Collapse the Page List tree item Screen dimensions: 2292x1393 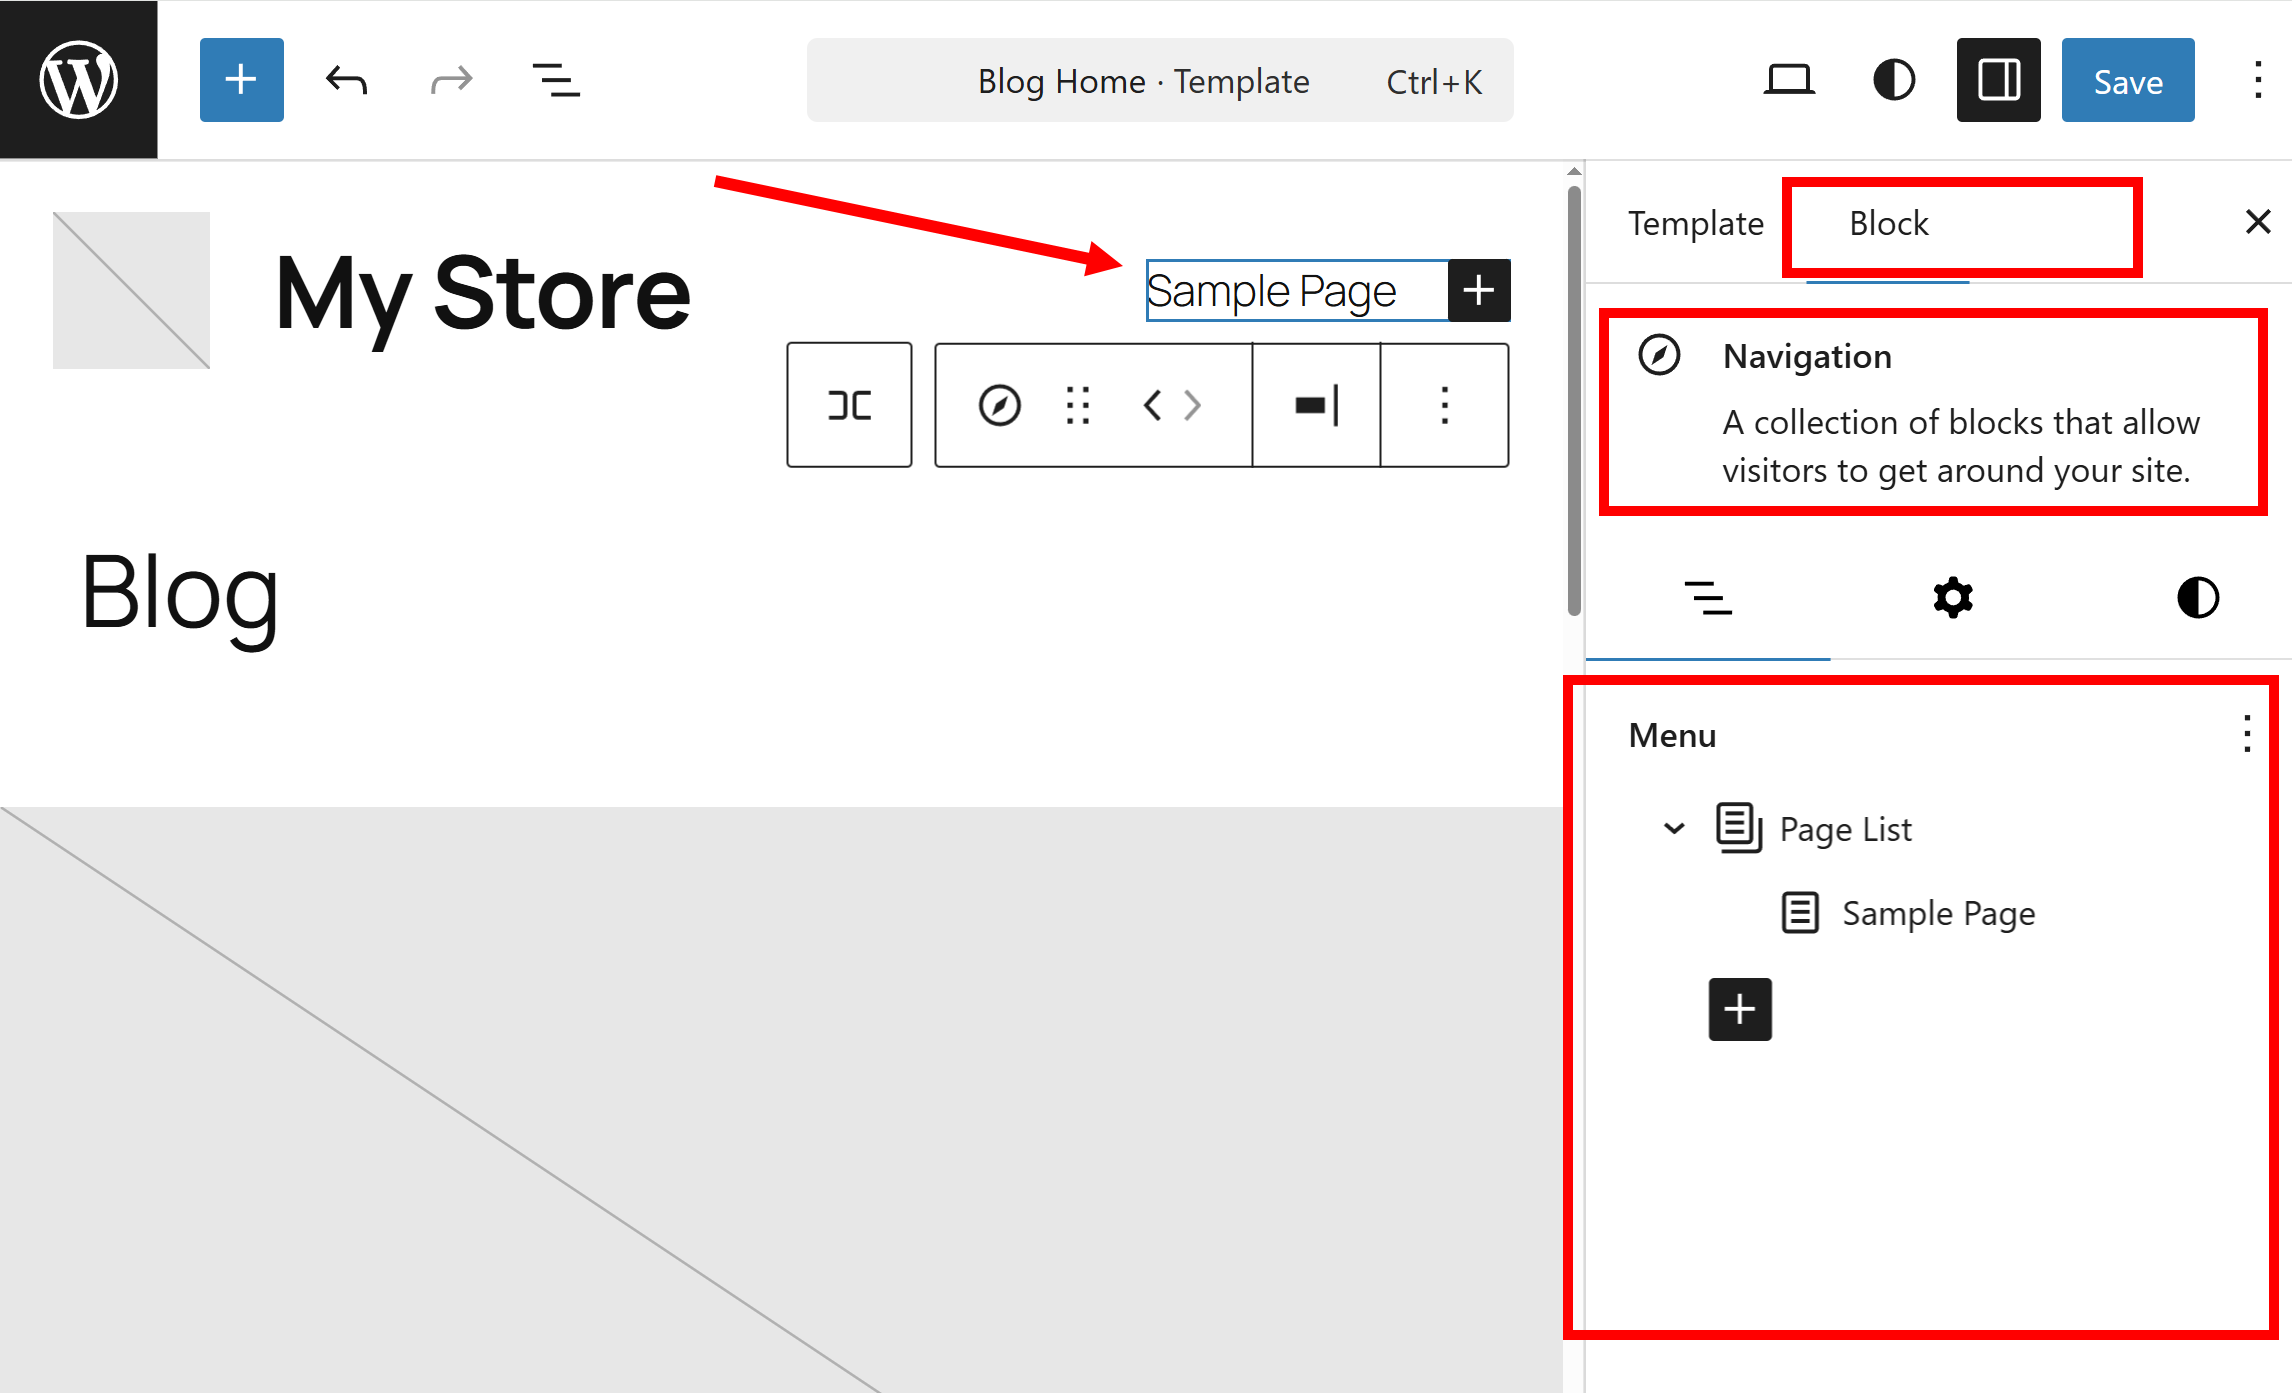pyautogui.click(x=1674, y=828)
